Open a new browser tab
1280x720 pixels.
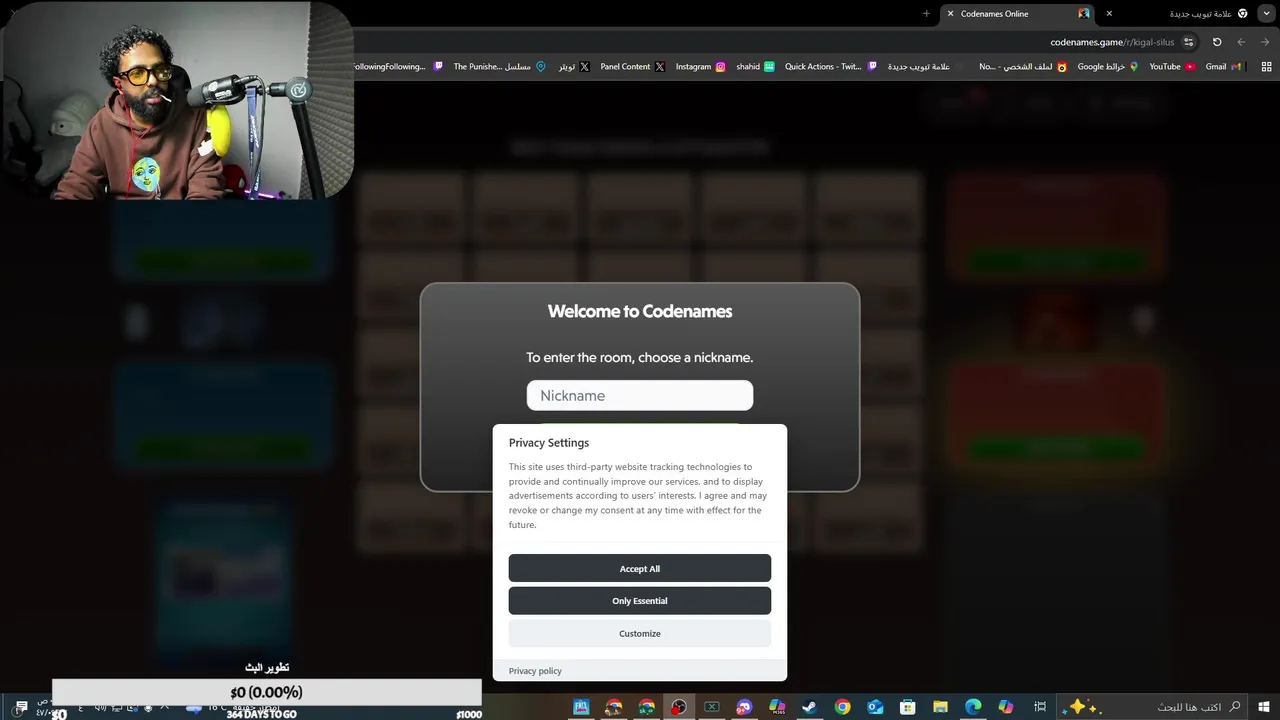(926, 14)
